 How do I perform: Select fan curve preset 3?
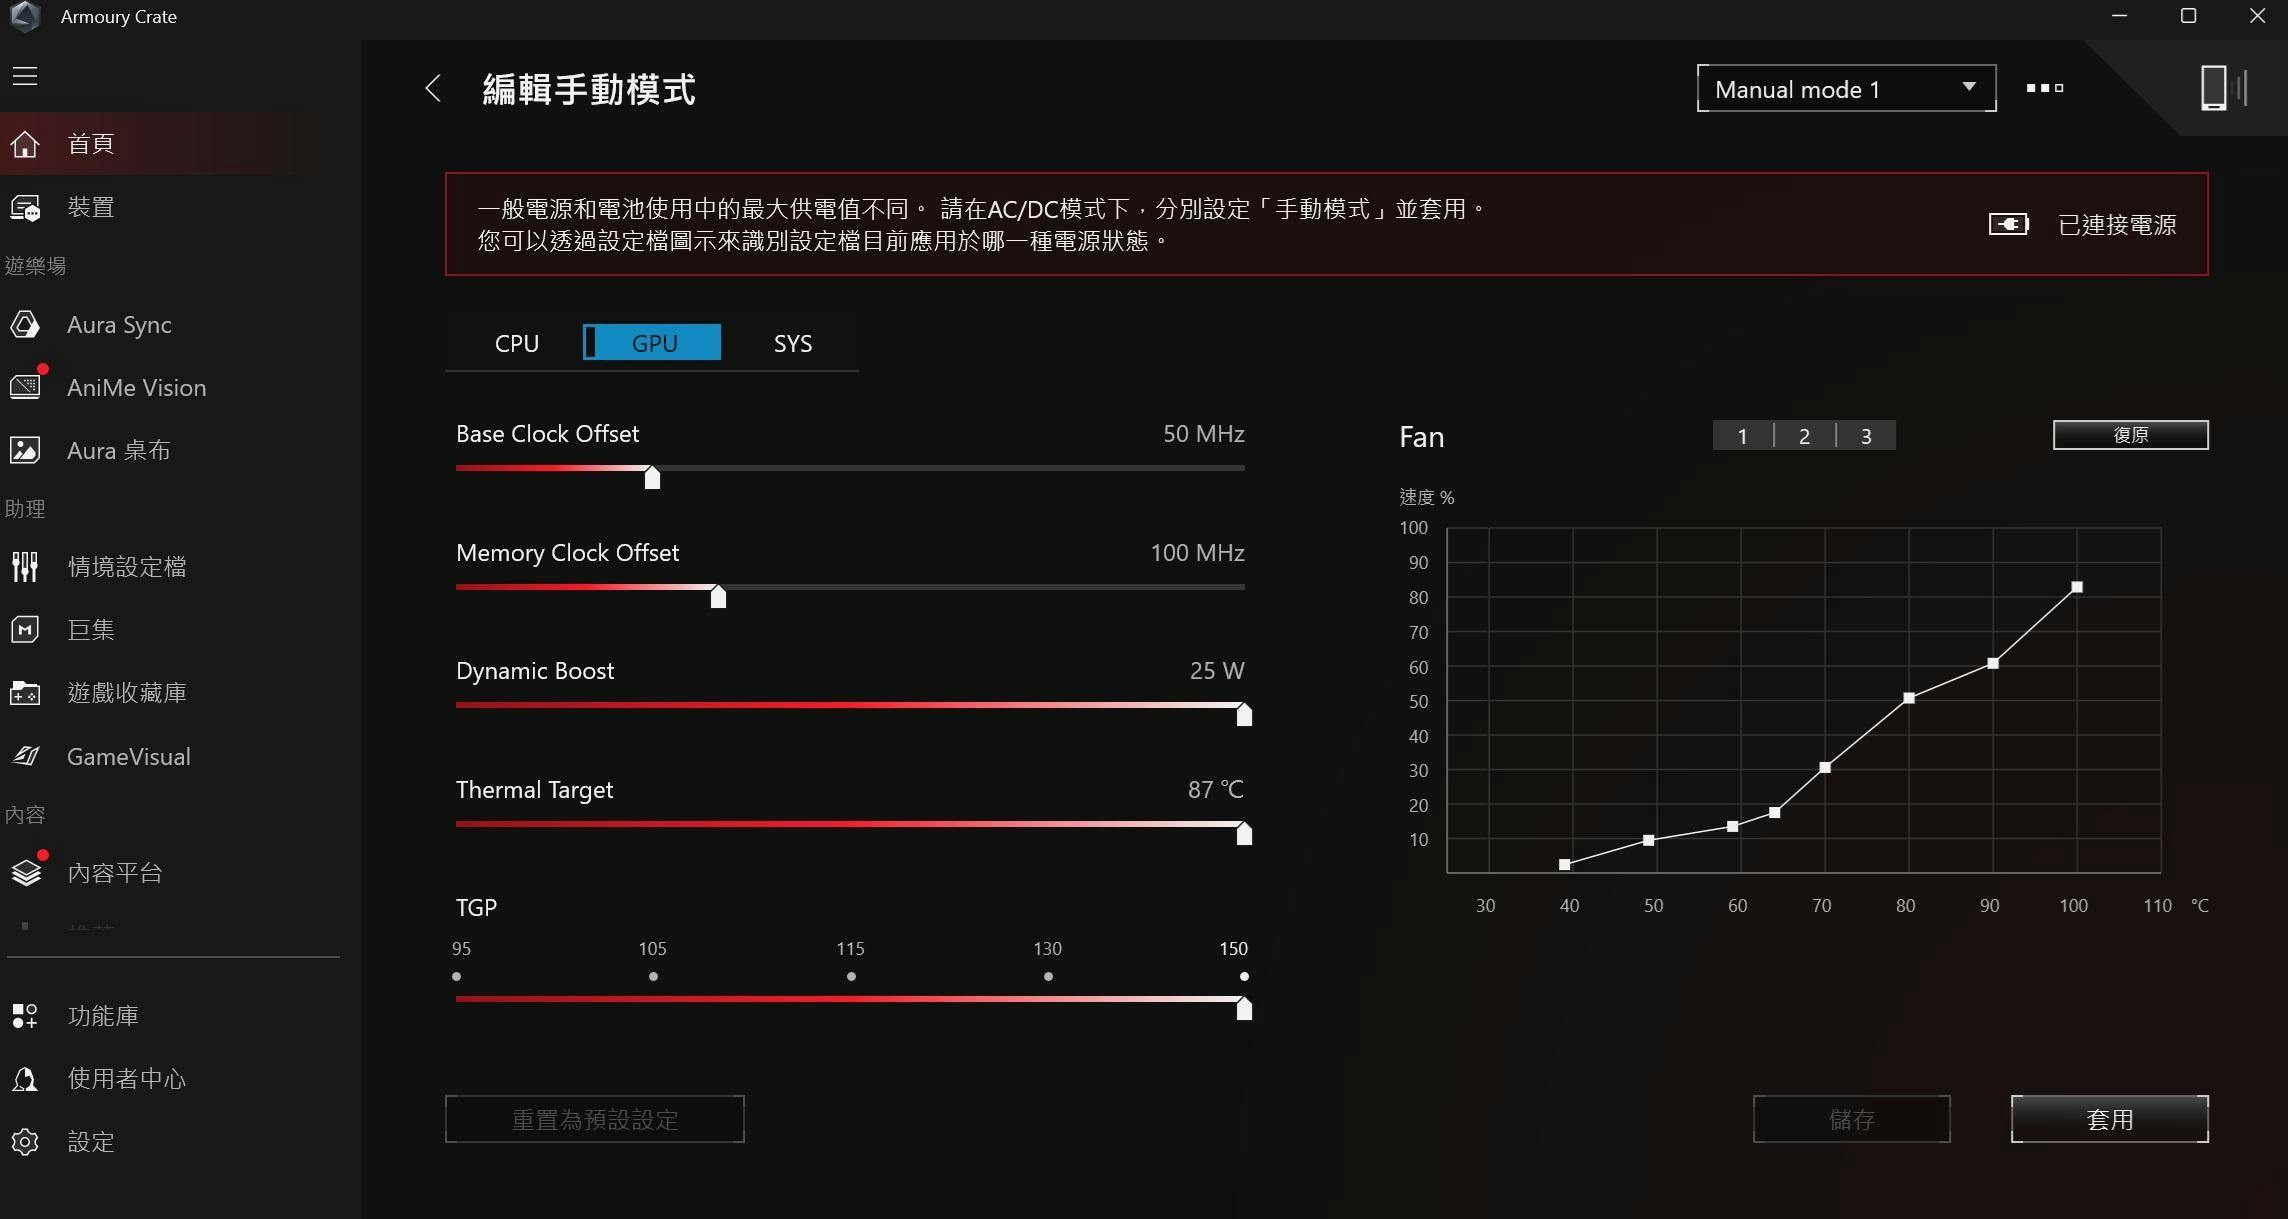1866,436
